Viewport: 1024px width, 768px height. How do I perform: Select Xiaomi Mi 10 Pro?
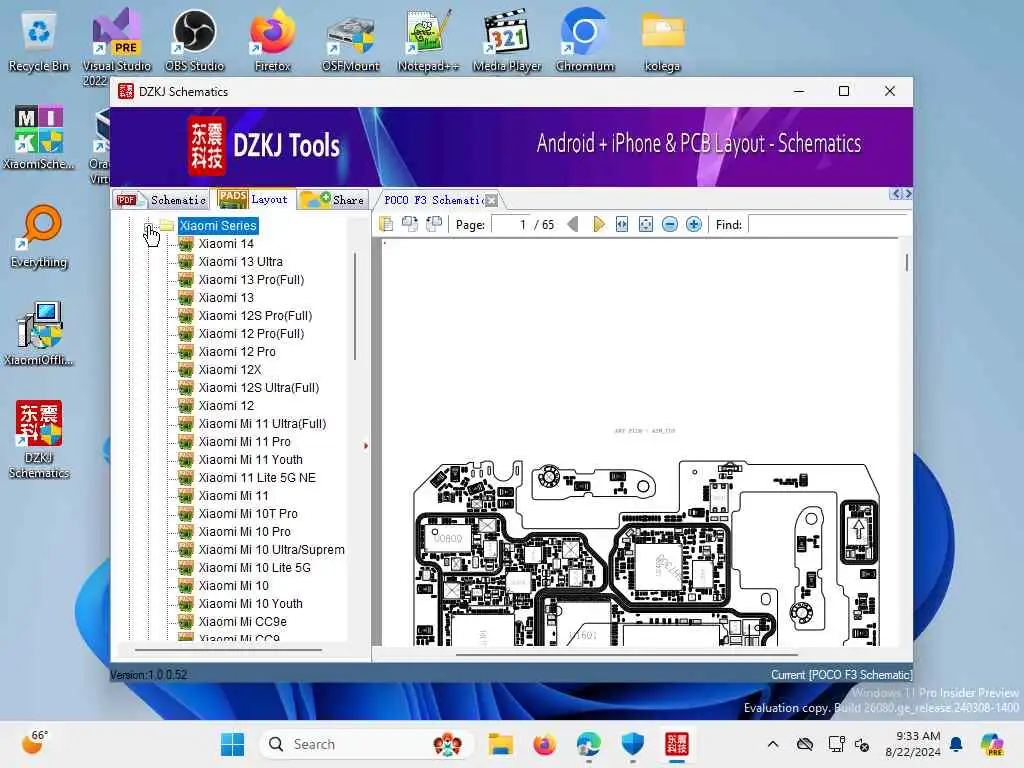tap(245, 532)
